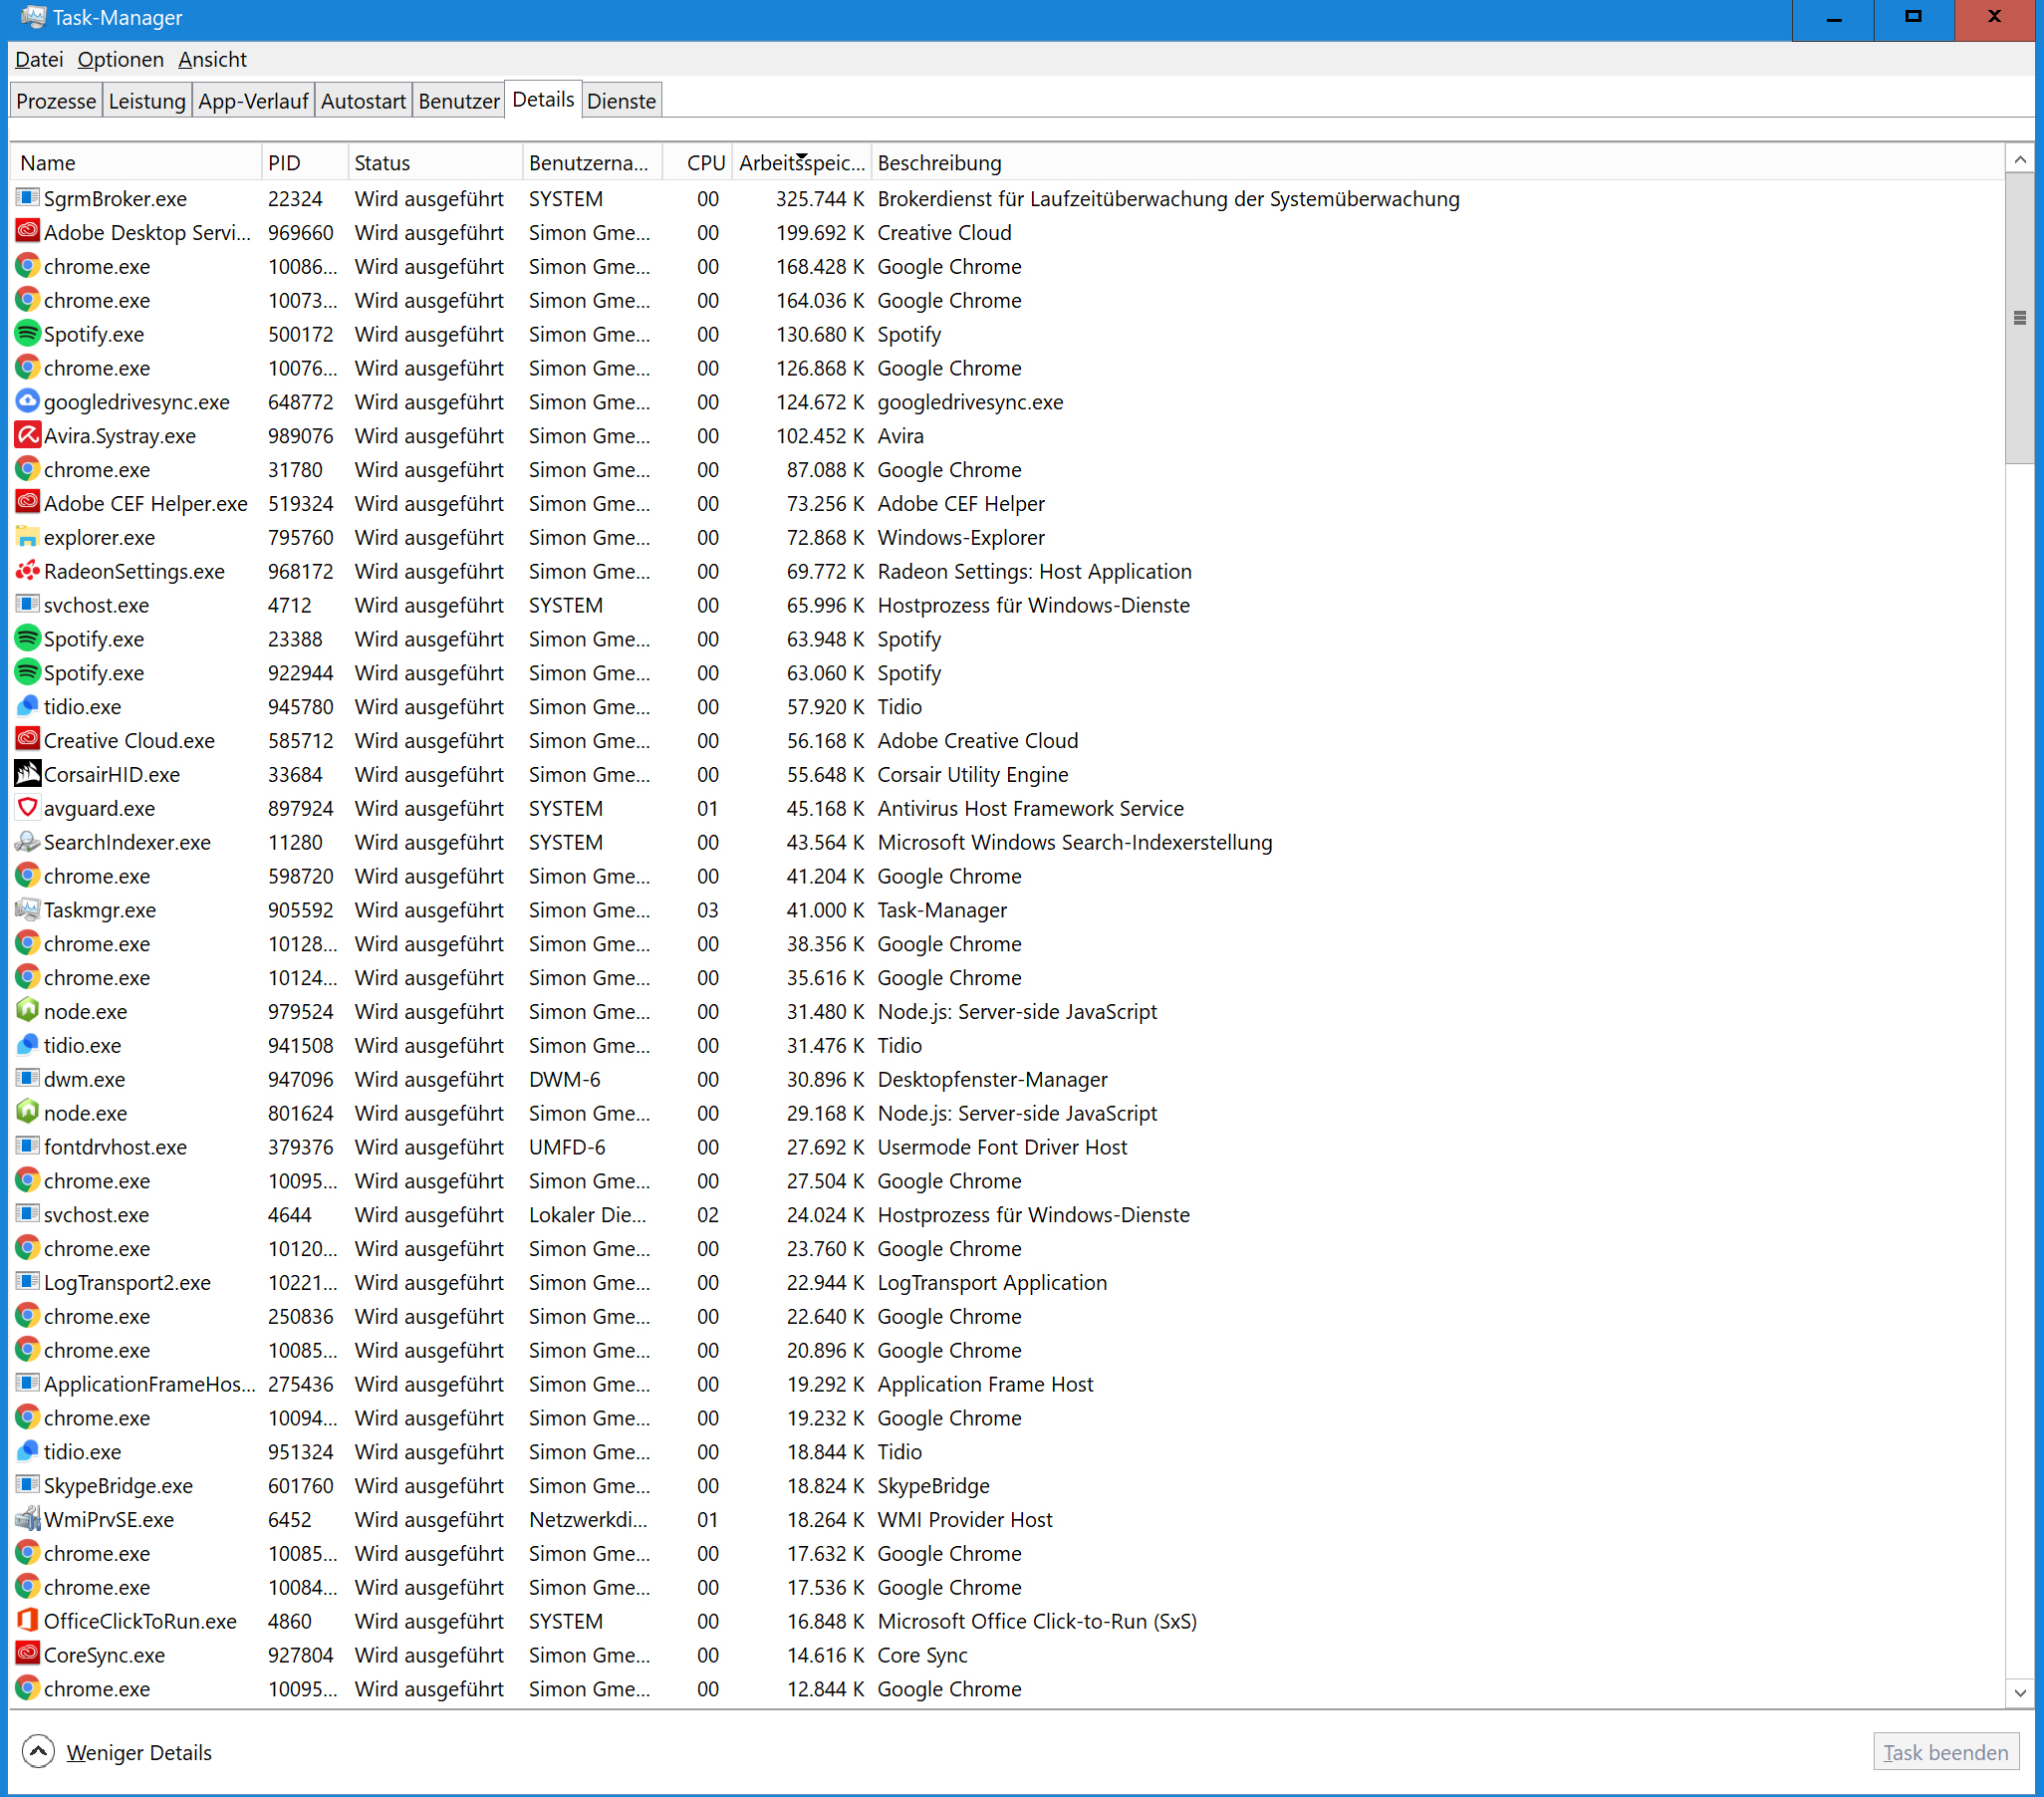Click the CorsairHID.exe icon
Image resolution: width=2044 pixels, height=1797 pixels.
27,774
